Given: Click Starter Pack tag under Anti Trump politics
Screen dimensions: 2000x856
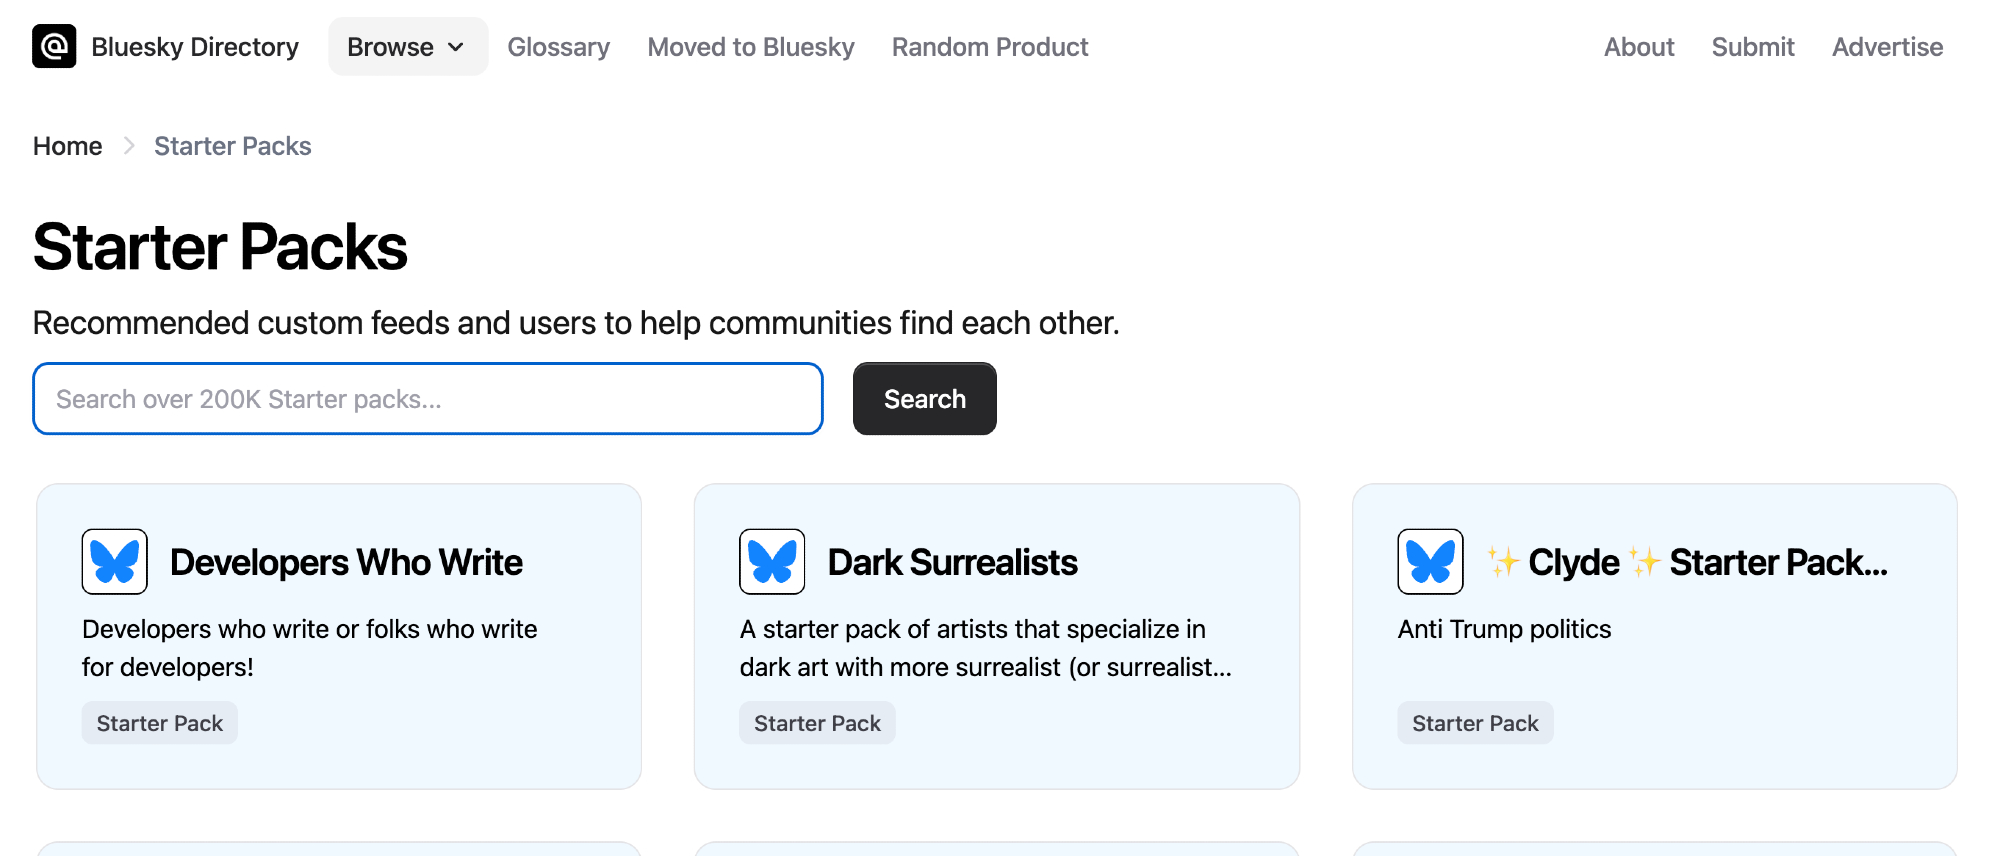Looking at the screenshot, I should [1475, 723].
